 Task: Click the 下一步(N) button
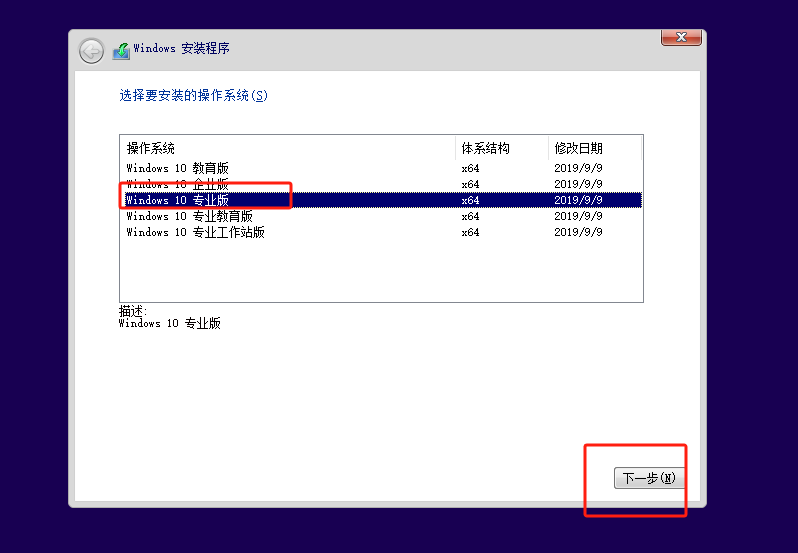click(649, 478)
